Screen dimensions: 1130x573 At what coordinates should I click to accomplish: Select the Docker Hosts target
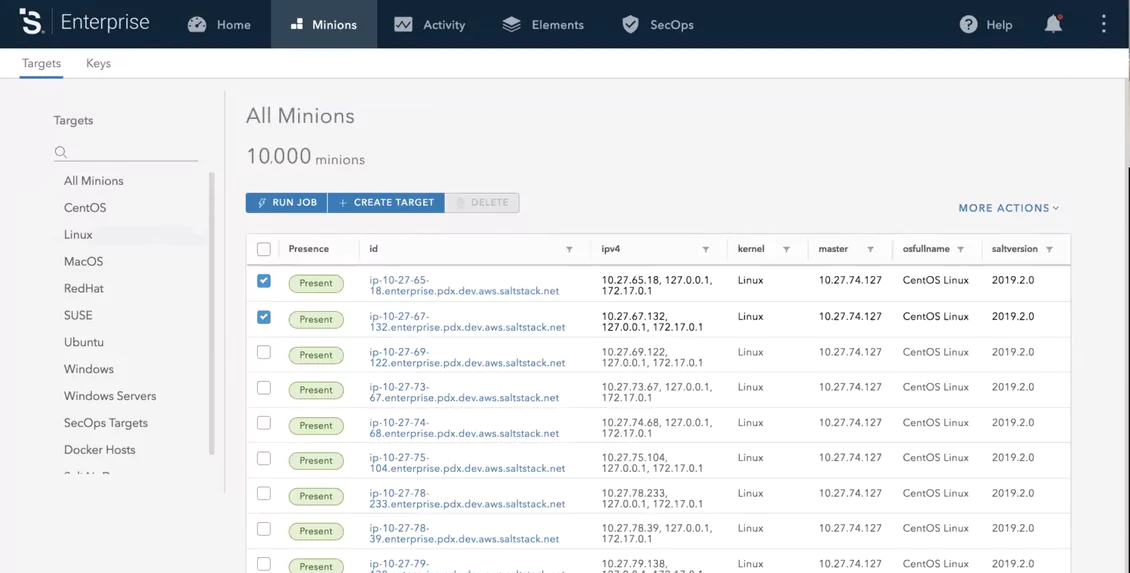point(99,450)
